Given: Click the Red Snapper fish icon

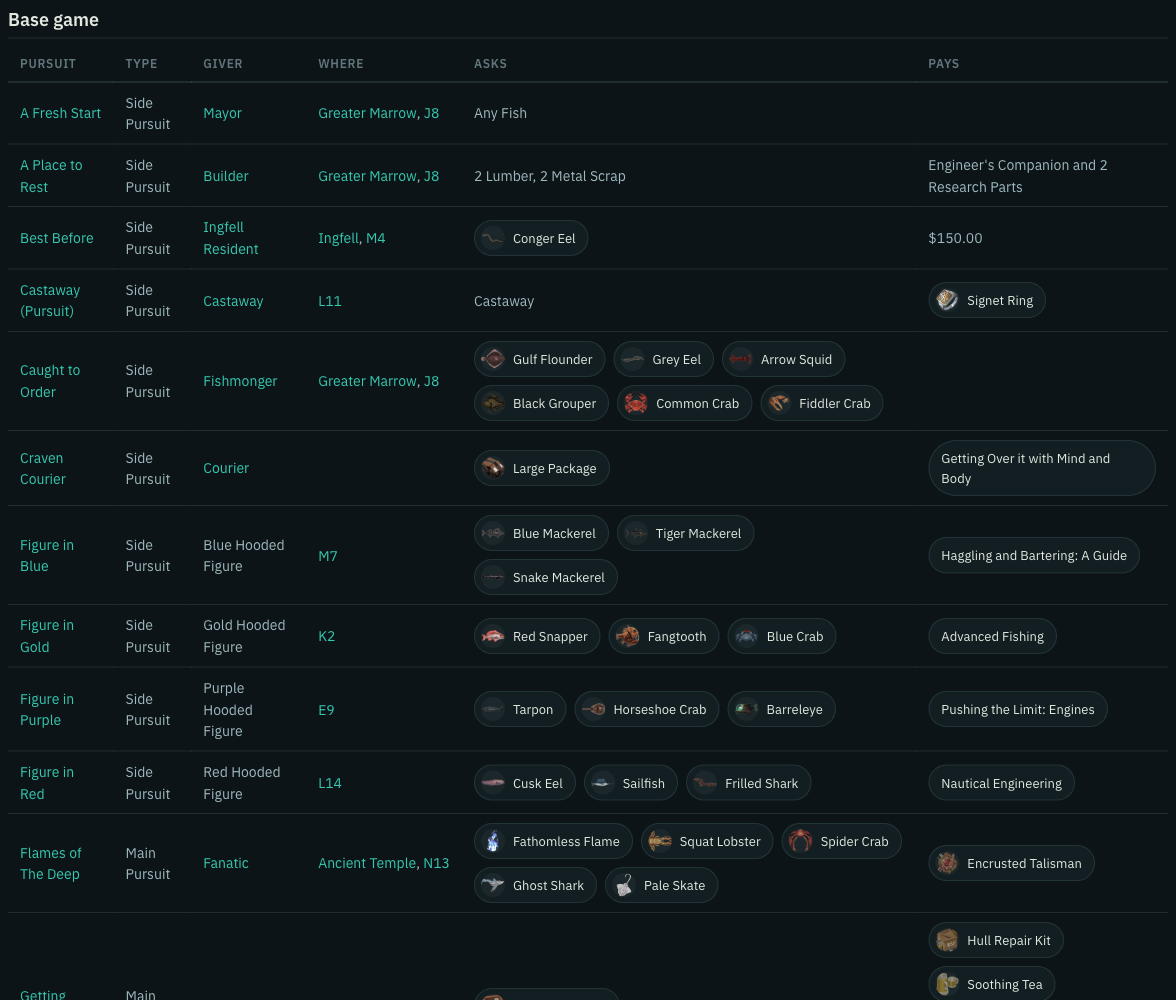Looking at the screenshot, I should [493, 636].
